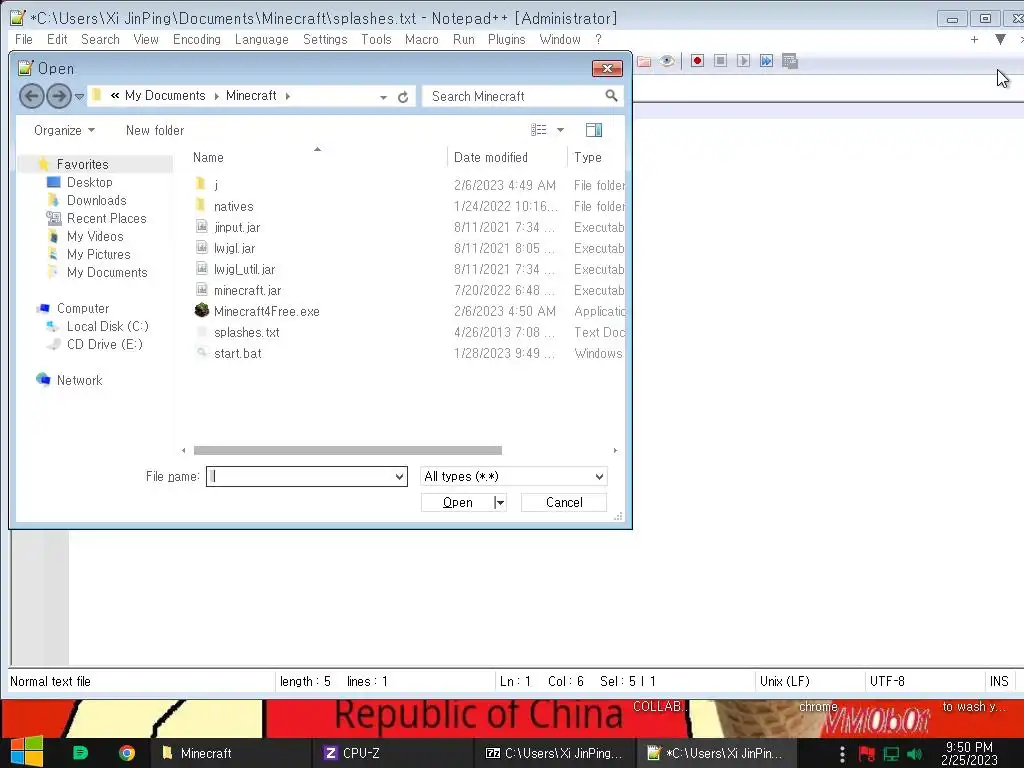Screen dimensions: 1024x768
Task: Click the Save recorded macro icon
Action: pyautogui.click(x=790, y=61)
